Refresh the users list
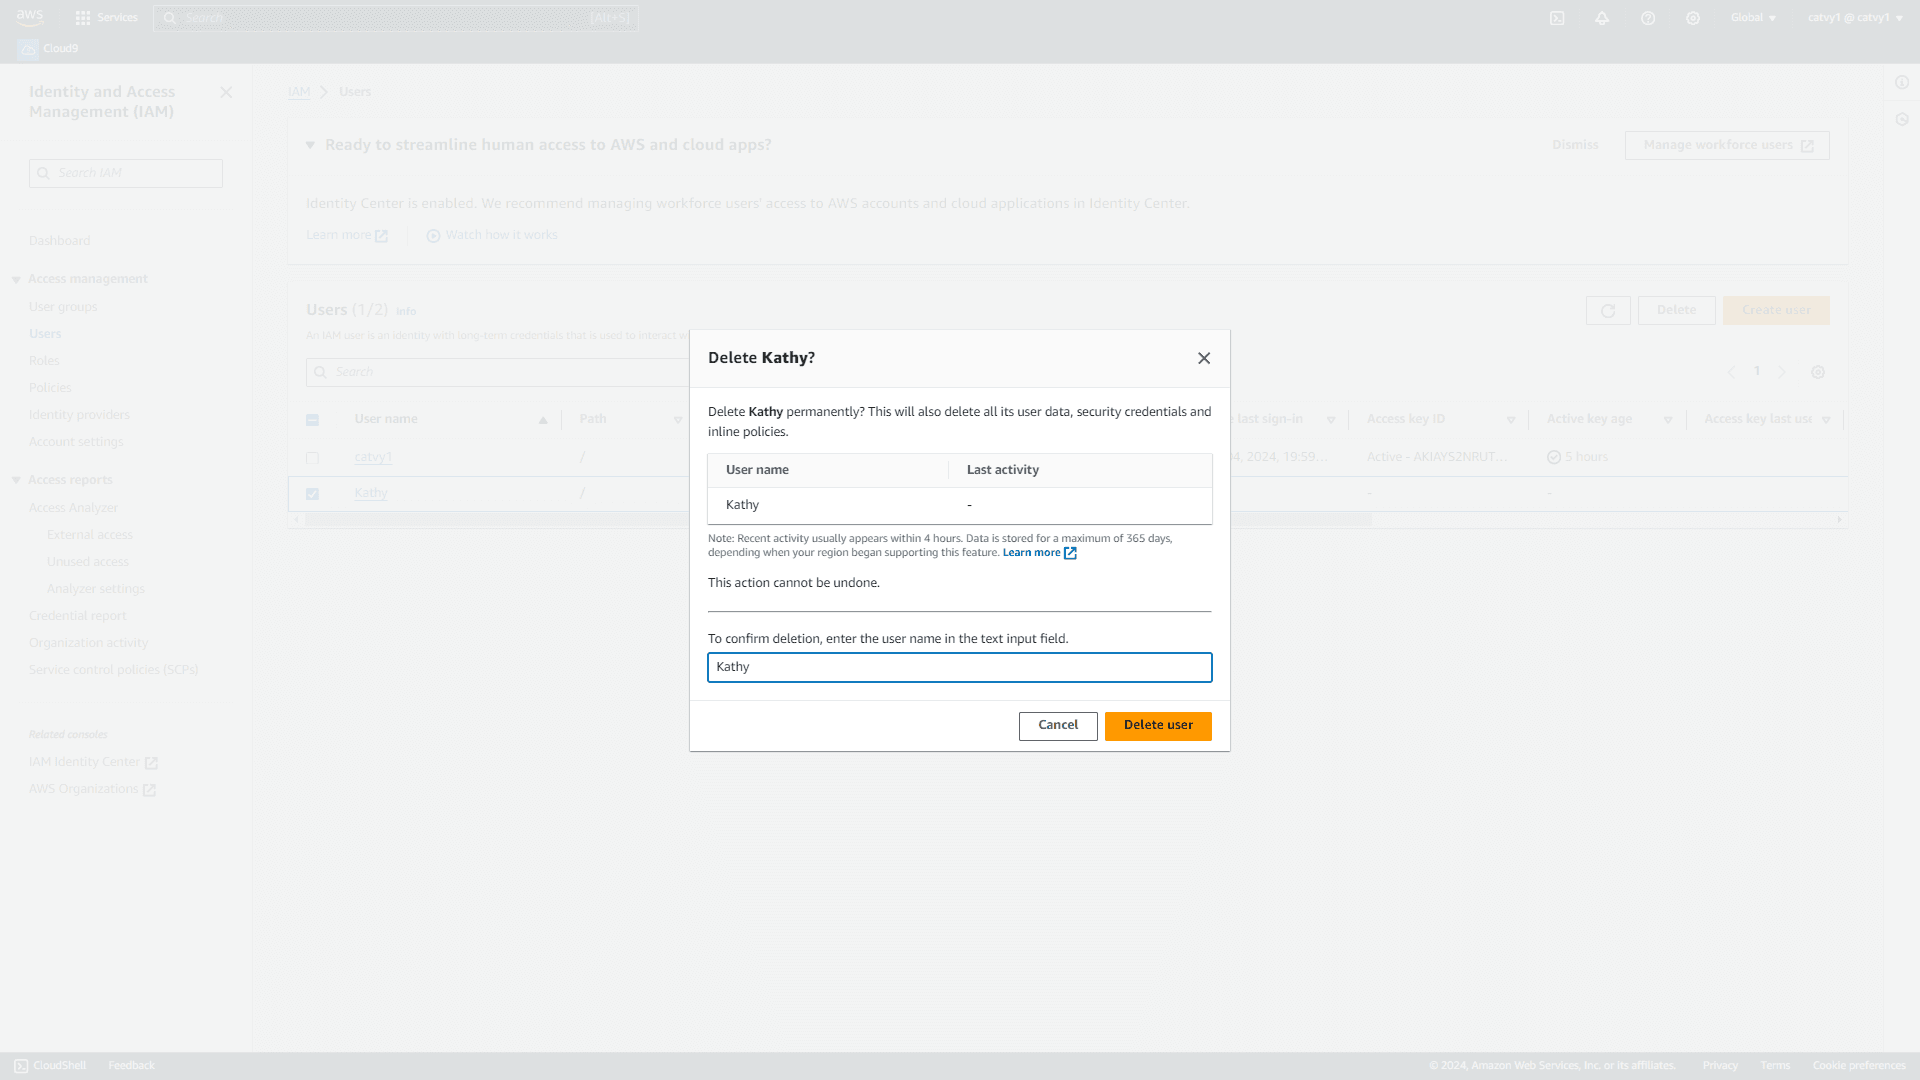The height and width of the screenshot is (1080, 1920). [x=1608, y=311]
